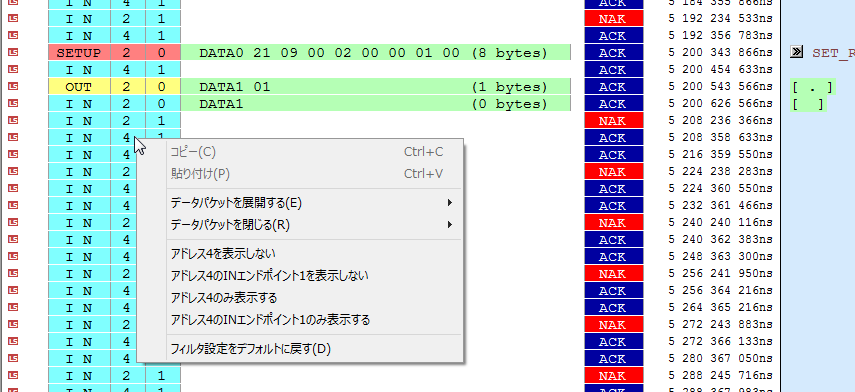Click timestamp '5 248 363 300ns'

(720, 256)
